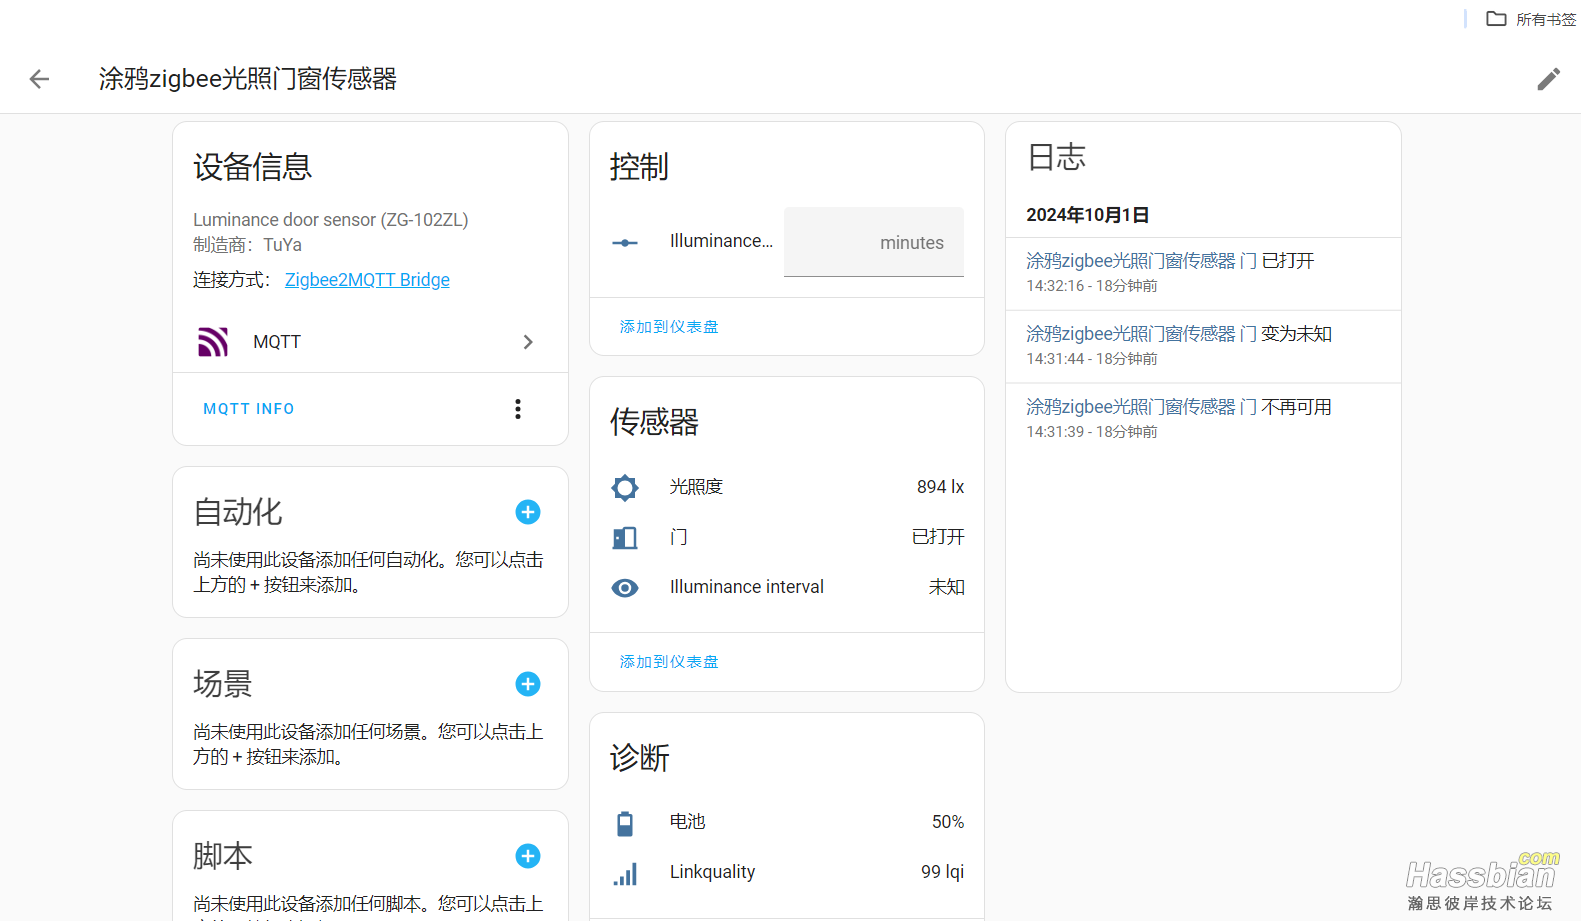Click the 99 lqi value

(942, 872)
